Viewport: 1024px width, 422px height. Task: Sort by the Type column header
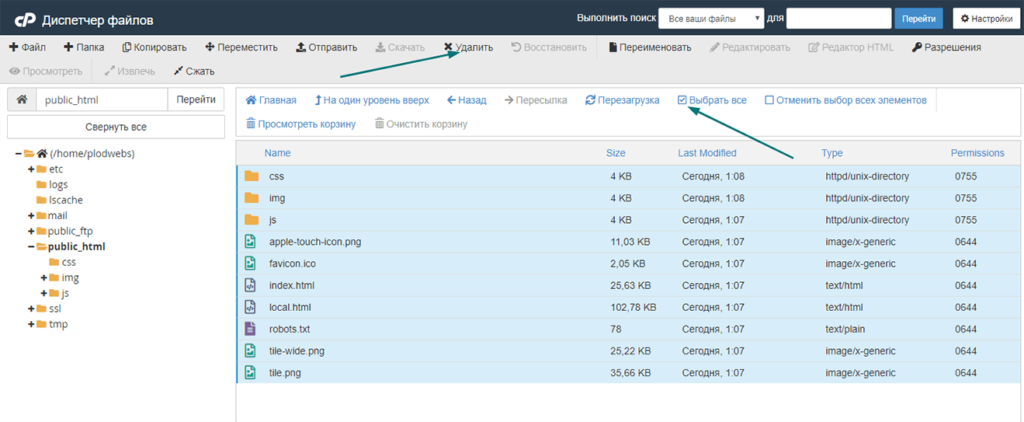pyautogui.click(x=832, y=153)
